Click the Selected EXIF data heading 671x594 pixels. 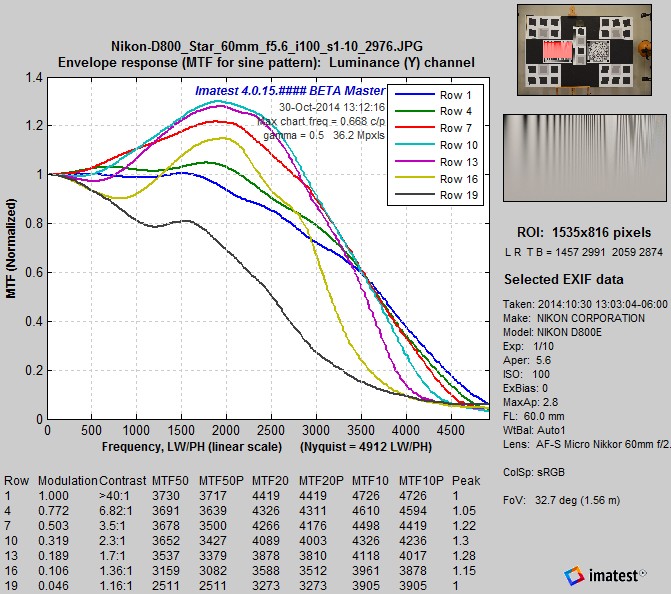point(564,279)
